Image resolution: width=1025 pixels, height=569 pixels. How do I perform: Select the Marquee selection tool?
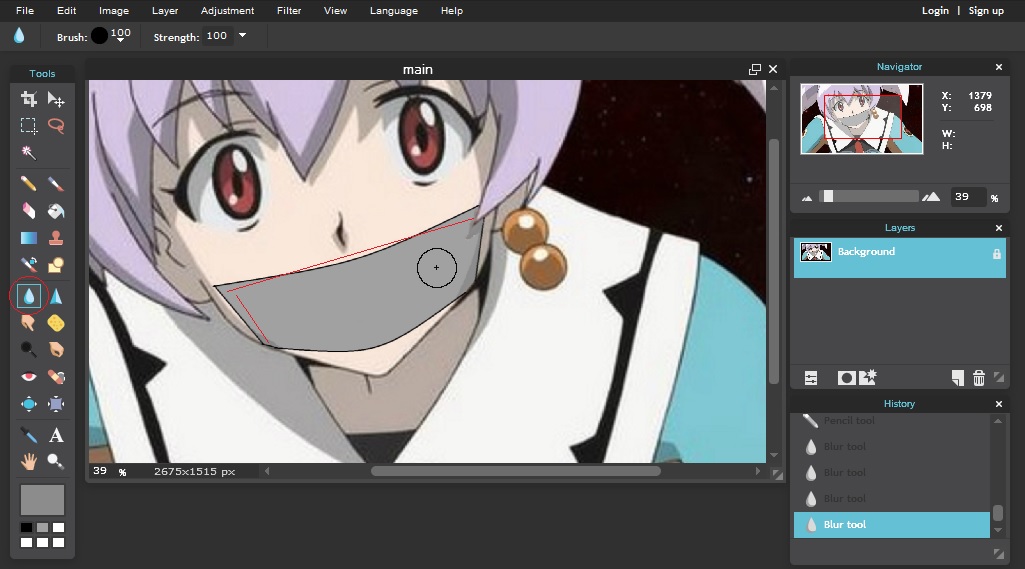[29, 126]
